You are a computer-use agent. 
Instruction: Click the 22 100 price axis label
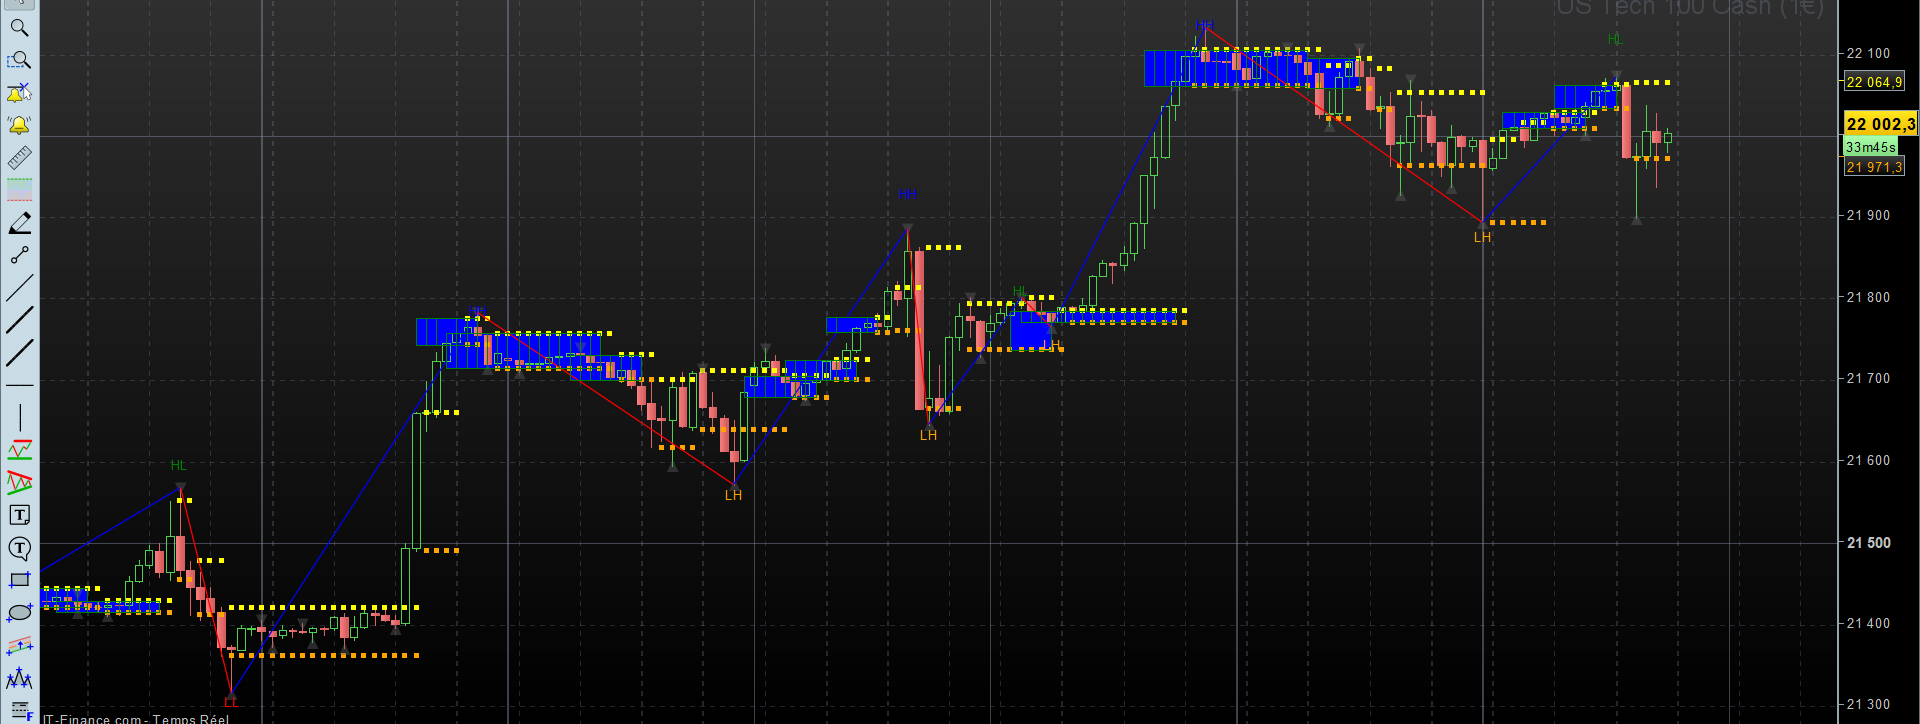click(x=1868, y=54)
